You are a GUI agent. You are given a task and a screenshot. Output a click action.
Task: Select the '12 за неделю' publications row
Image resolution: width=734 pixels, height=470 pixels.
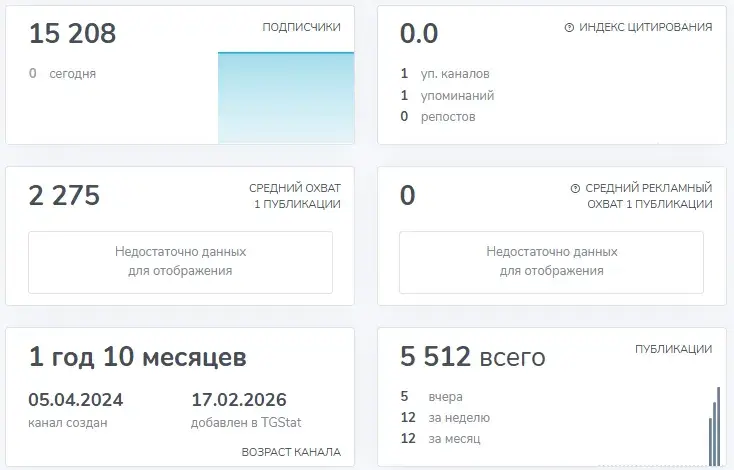[x=445, y=418]
